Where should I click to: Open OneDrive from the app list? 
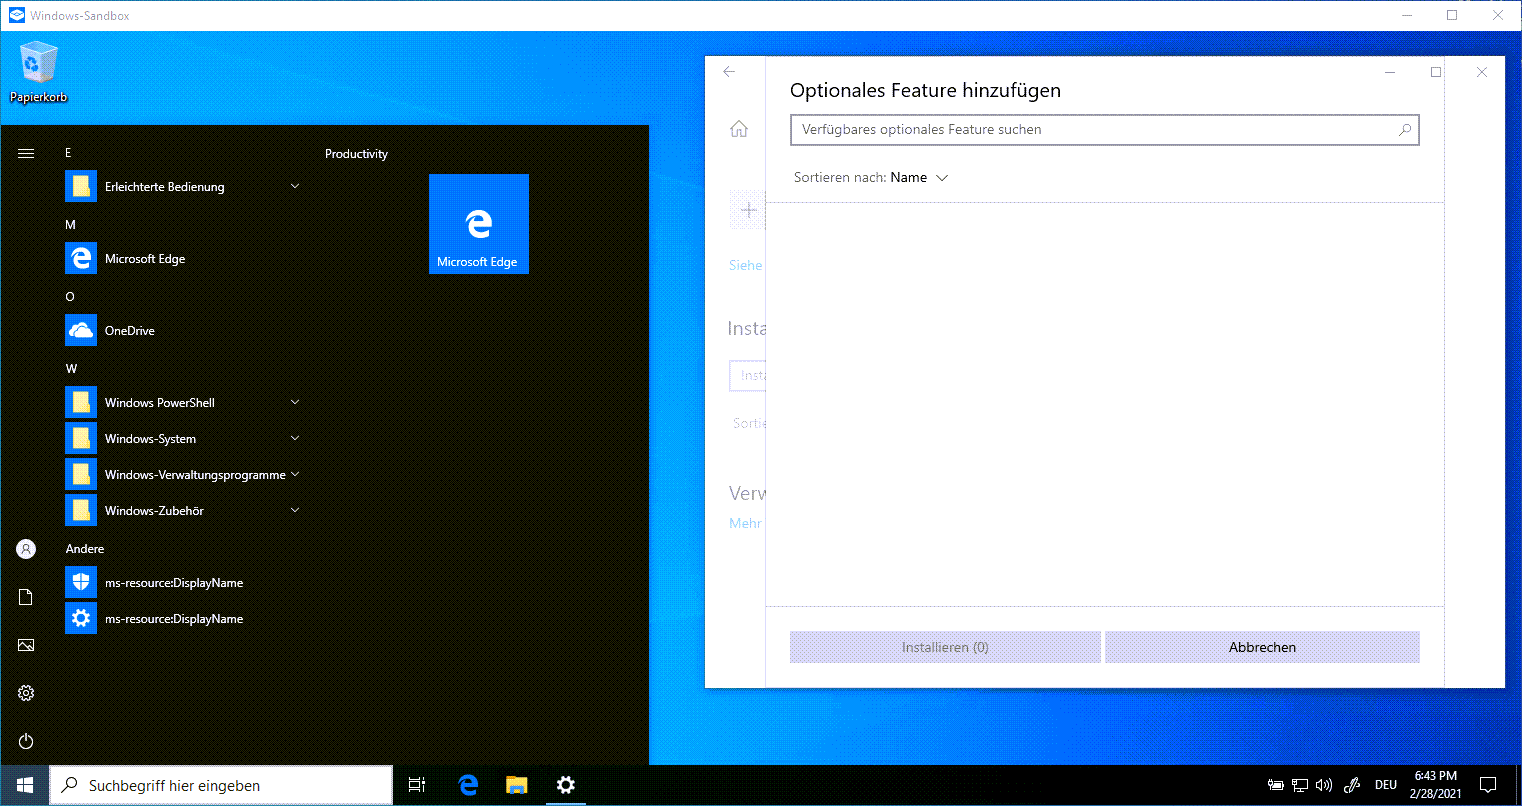185,331
